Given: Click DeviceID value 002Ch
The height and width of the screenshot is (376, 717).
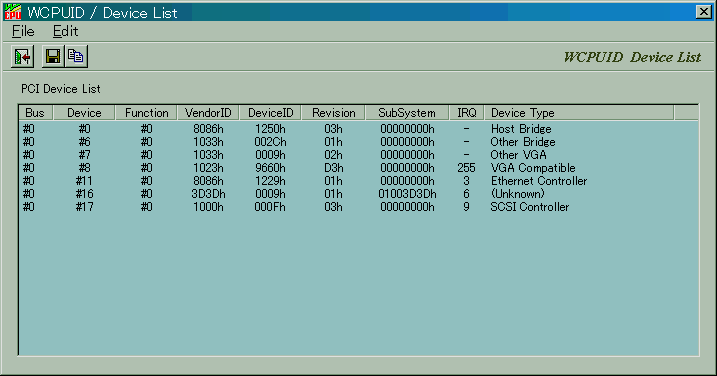Looking at the screenshot, I should (270, 142).
